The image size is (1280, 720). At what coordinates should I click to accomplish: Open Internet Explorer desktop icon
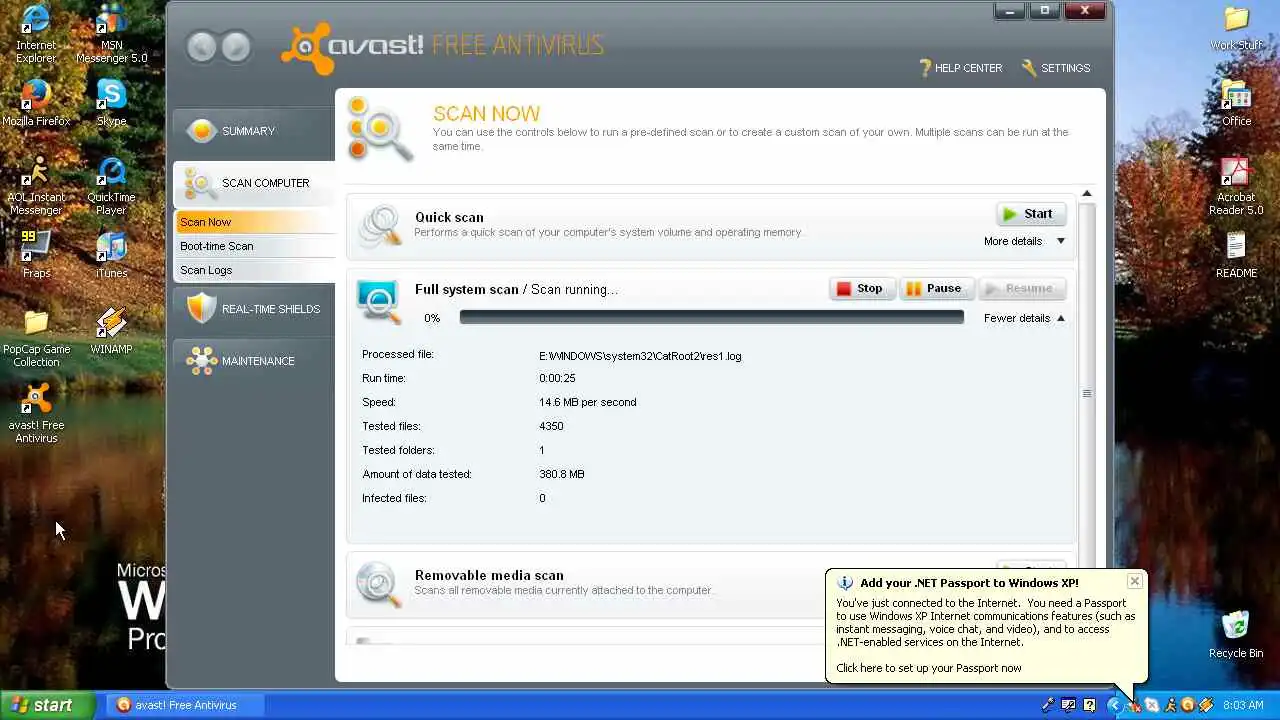click(36, 34)
